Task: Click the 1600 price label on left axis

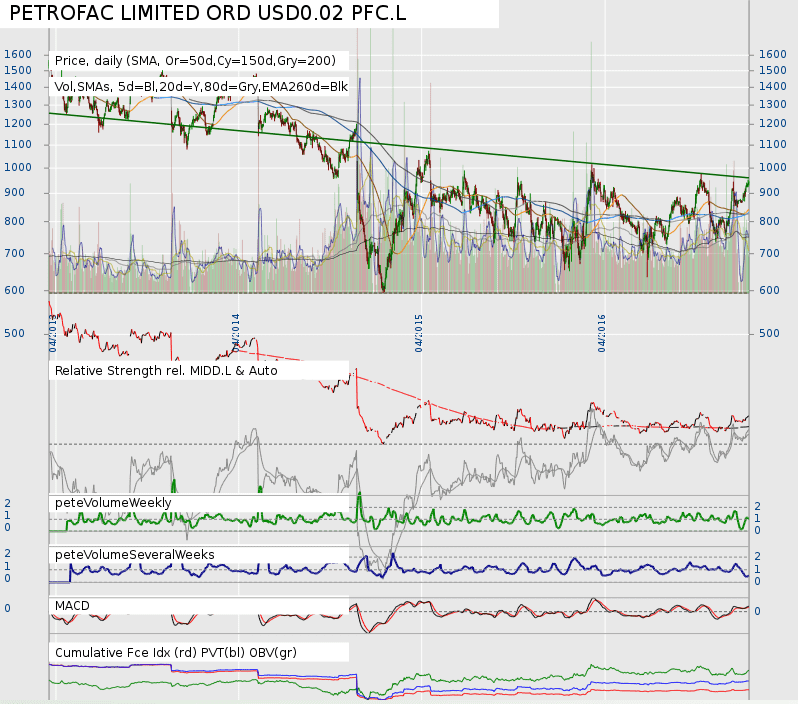Action: [18, 54]
